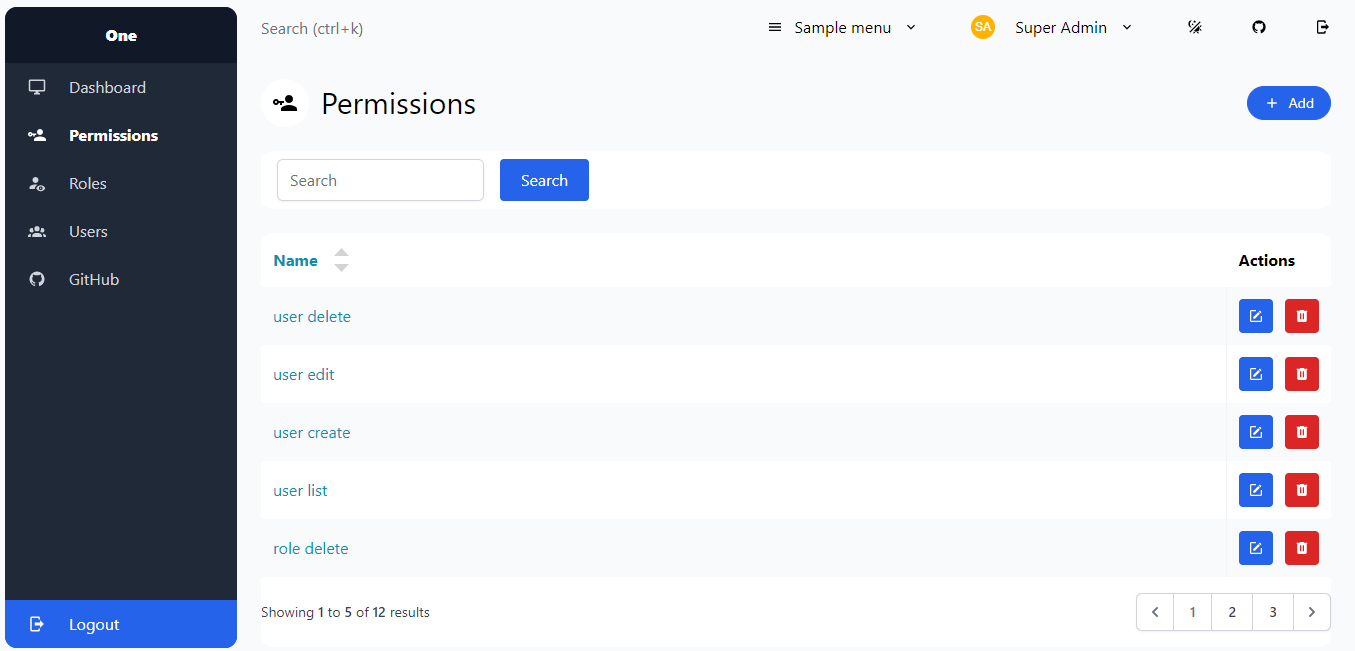The width and height of the screenshot is (1355, 651).
Task: Go to page 1
Action: tap(1192, 612)
